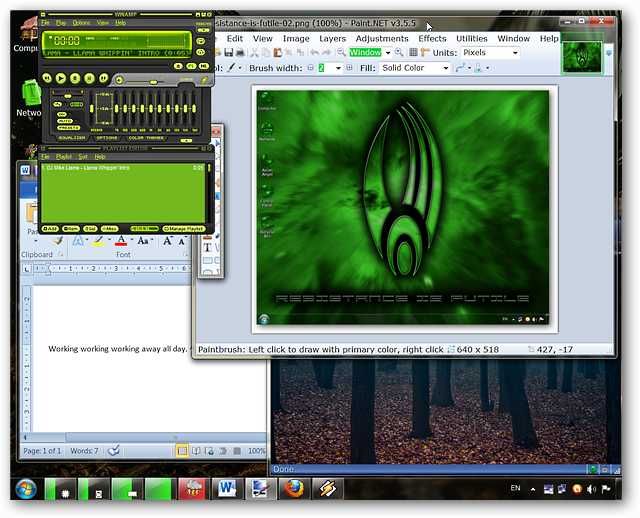Switch to Winamp Color Themes tab
This screenshot has height=518, width=640.
coord(146,138)
